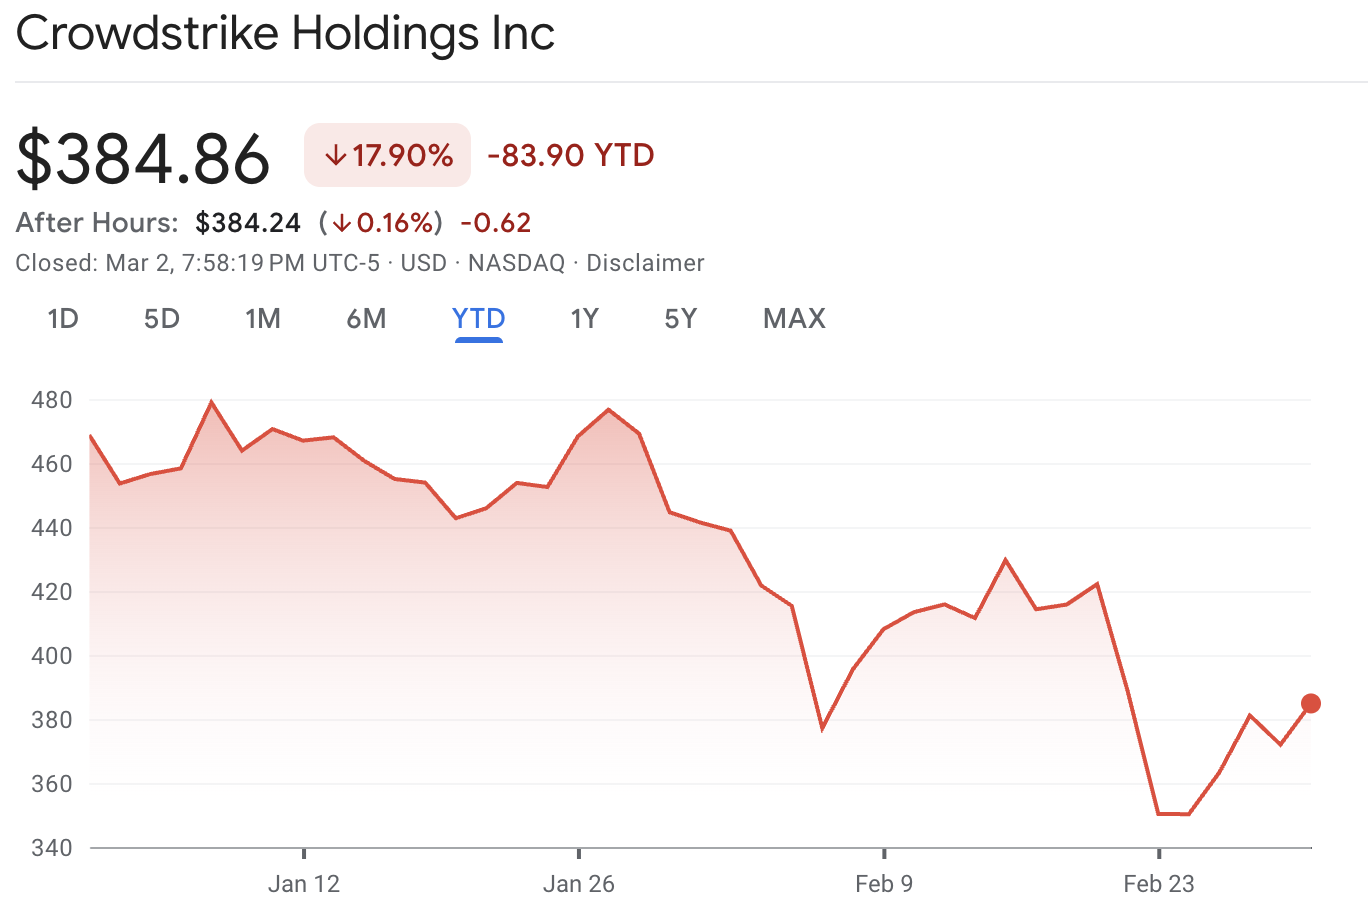Click the down arrow beside 0.16% after-hours change
Viewport: 1368px width, 918px height.
point(344,222)
